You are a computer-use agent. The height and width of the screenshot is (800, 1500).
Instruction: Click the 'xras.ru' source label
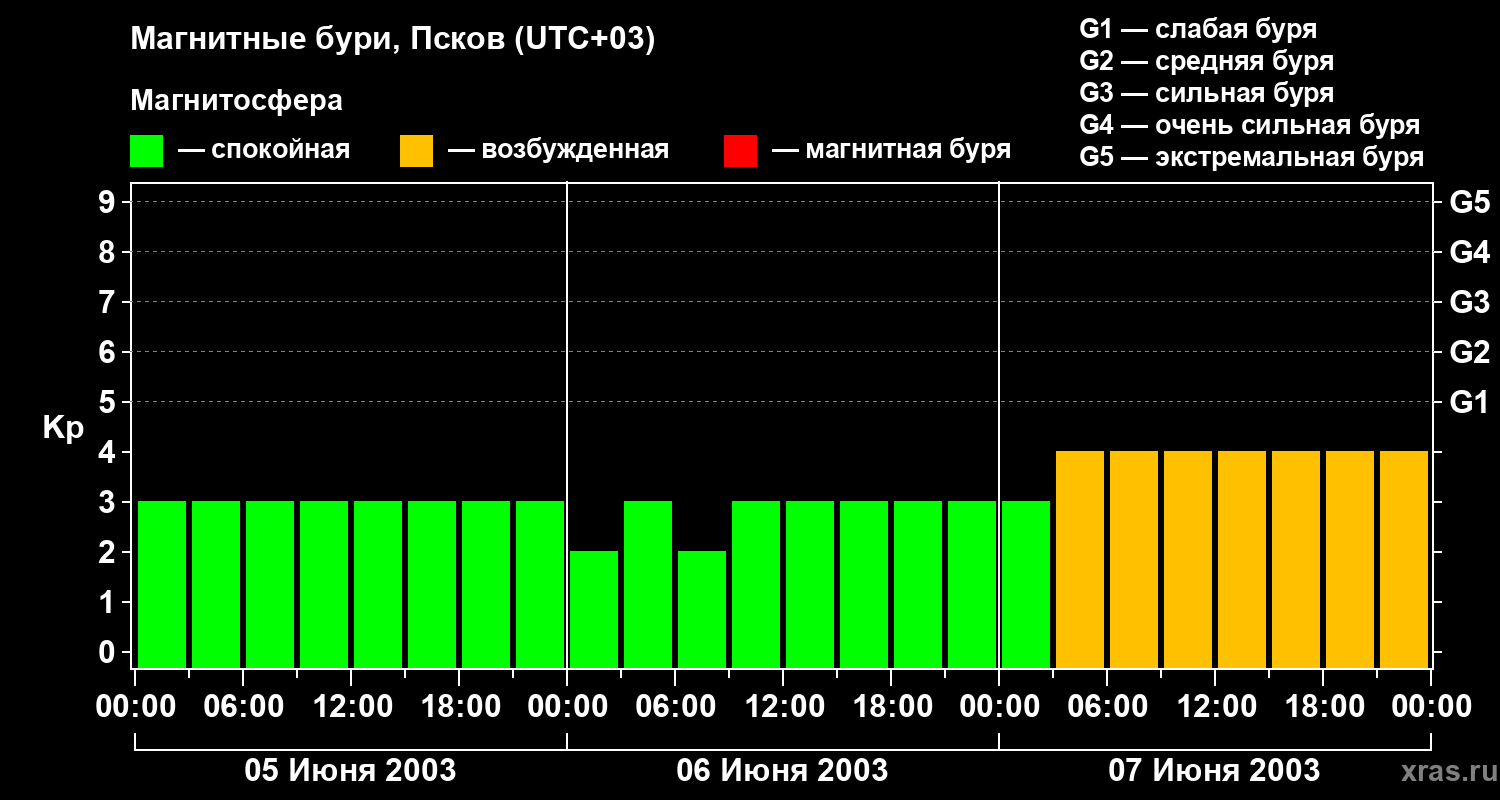(x=1447, y=772)
